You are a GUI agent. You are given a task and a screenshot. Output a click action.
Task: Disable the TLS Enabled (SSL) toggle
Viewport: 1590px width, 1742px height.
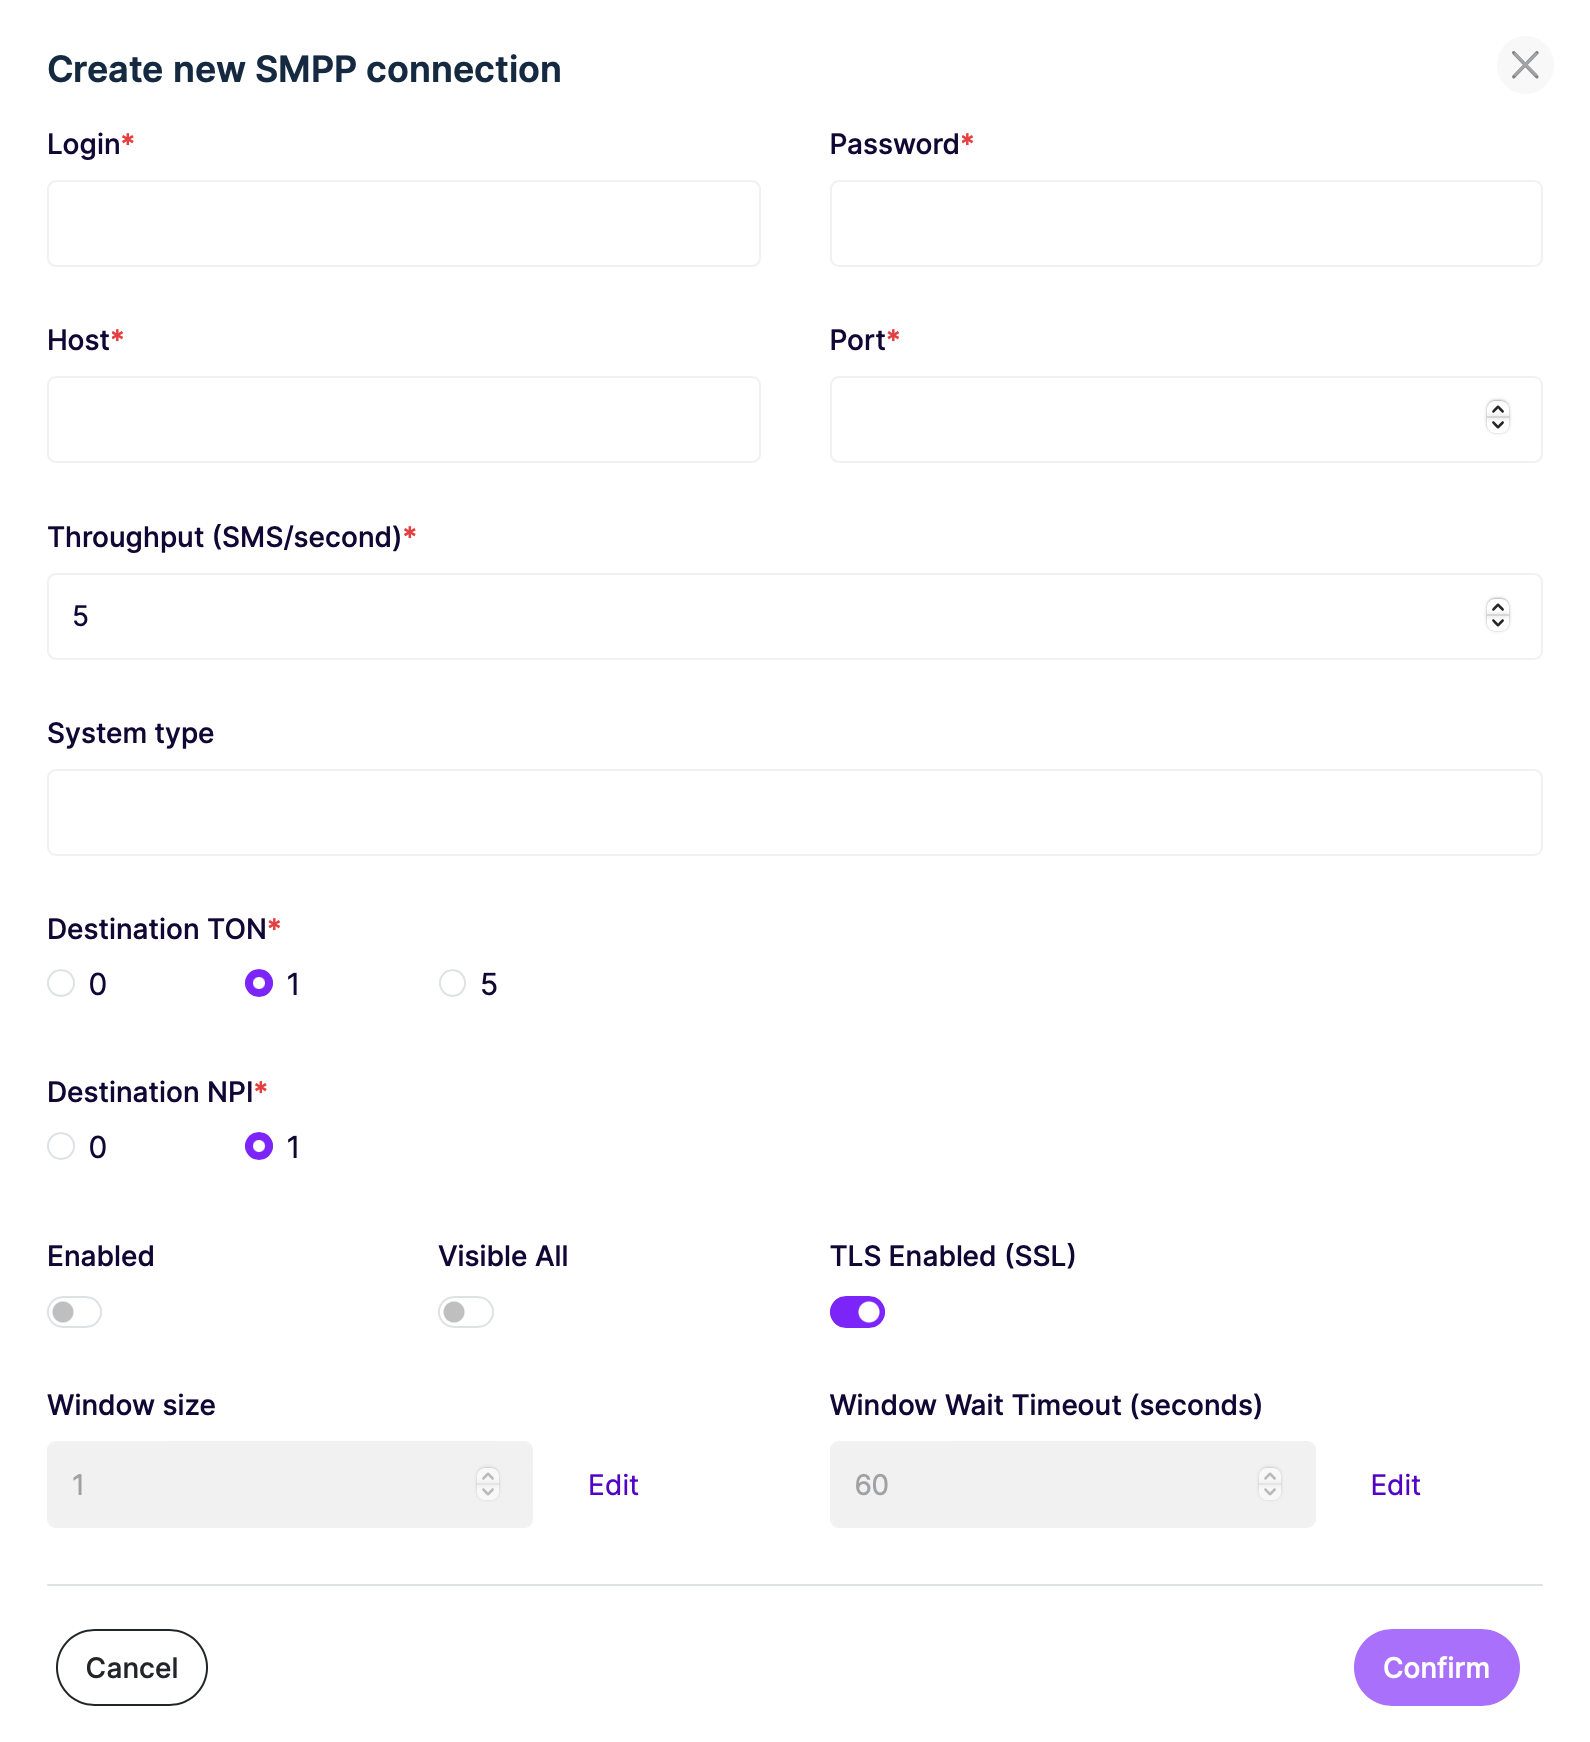pos(857,1312)
